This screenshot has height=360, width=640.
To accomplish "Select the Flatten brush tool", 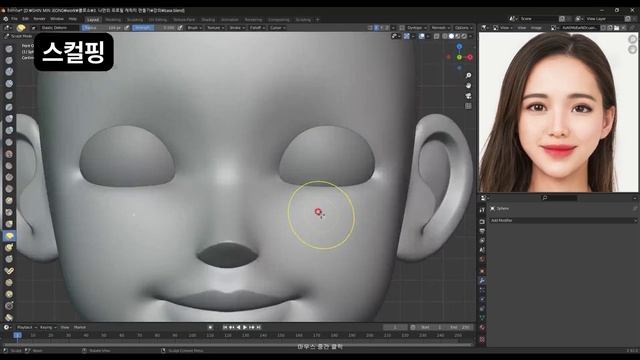I will [9, 166].
